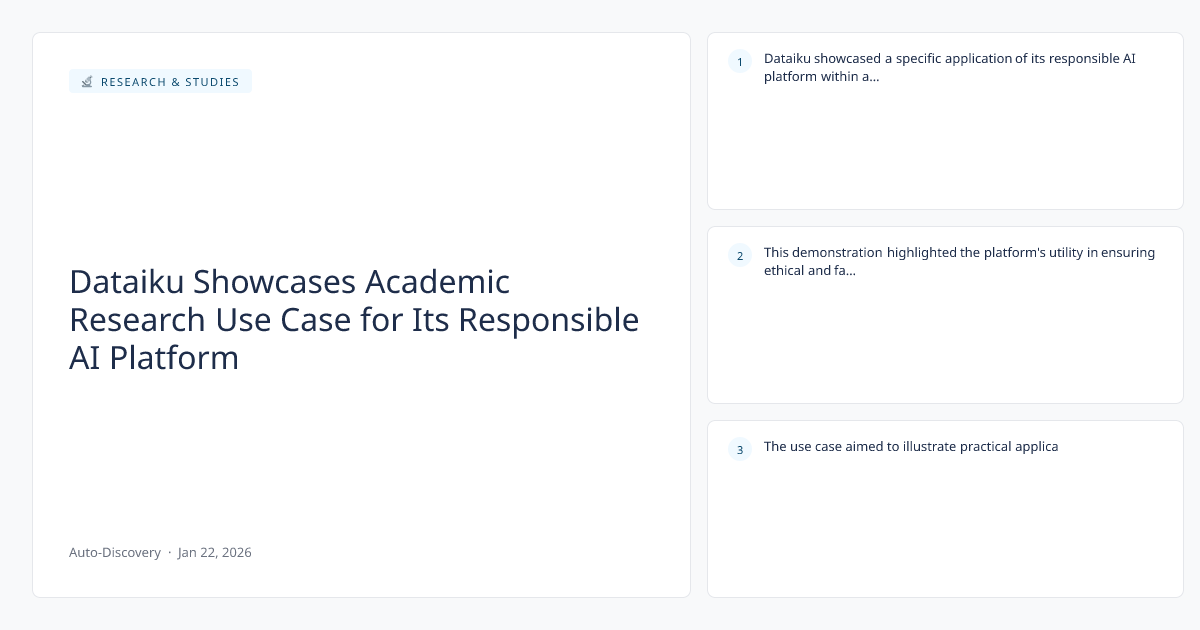The width and height of the screenshot is (1200, 630).
Task: Click summary "The use case aimed to illustrate"
Action: coord(910,447)
